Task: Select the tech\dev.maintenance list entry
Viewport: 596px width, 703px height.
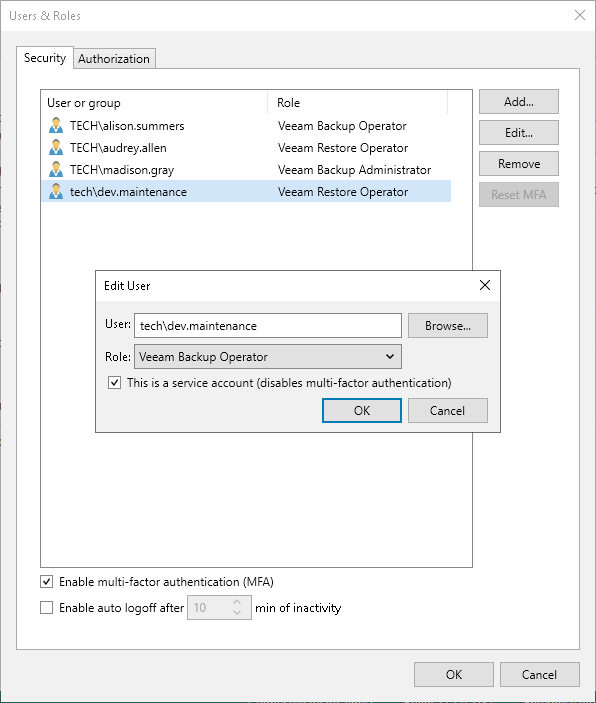Action: click(x=246, y=191)
